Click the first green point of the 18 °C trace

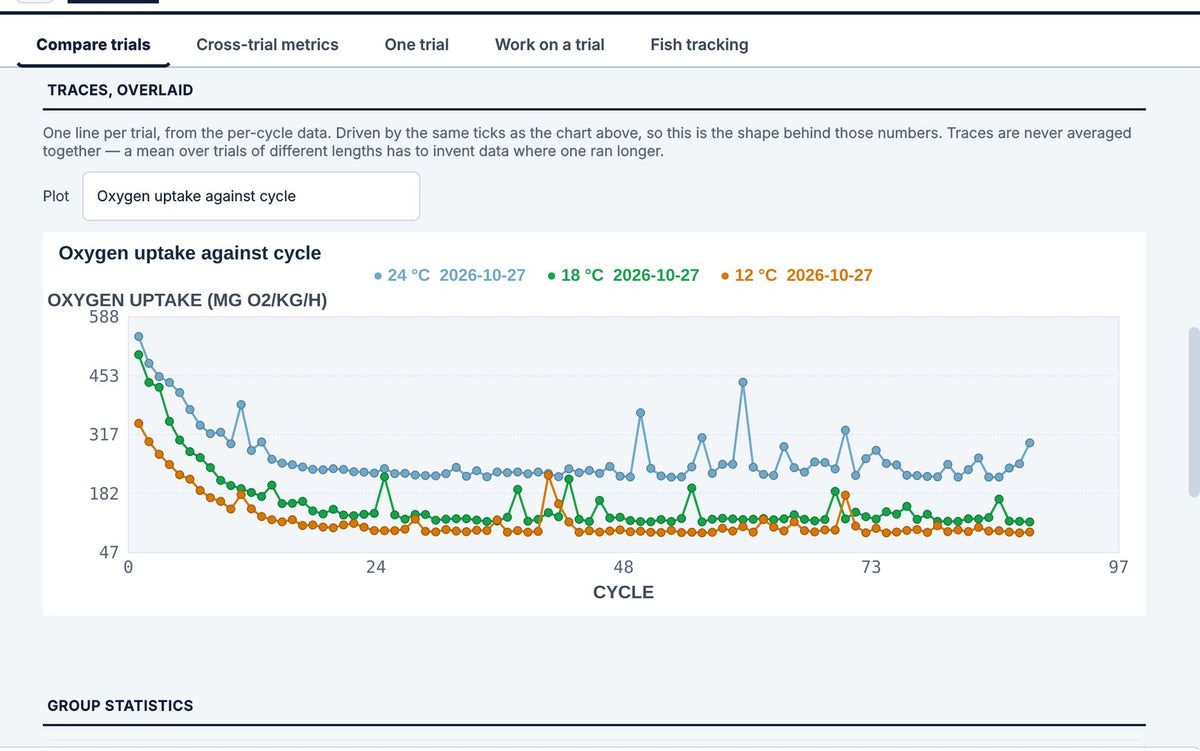(x=138, y=354)
